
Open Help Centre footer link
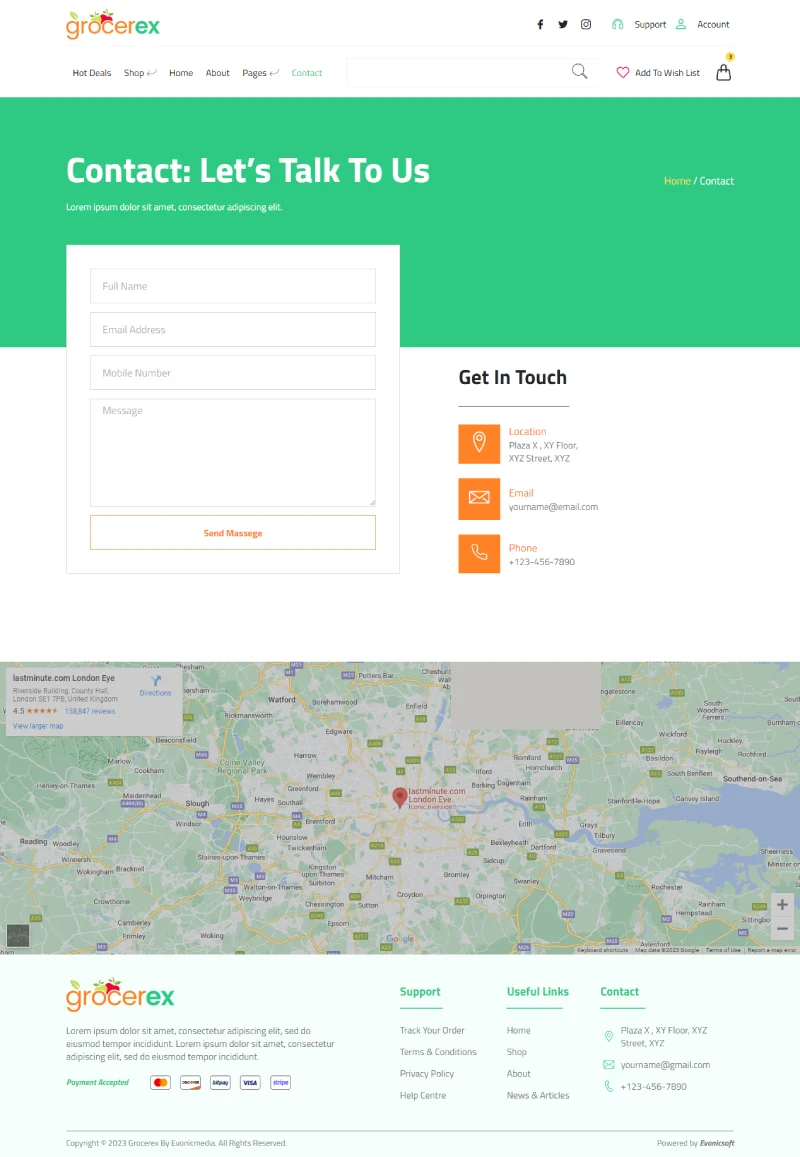[x=423, y=1095]
